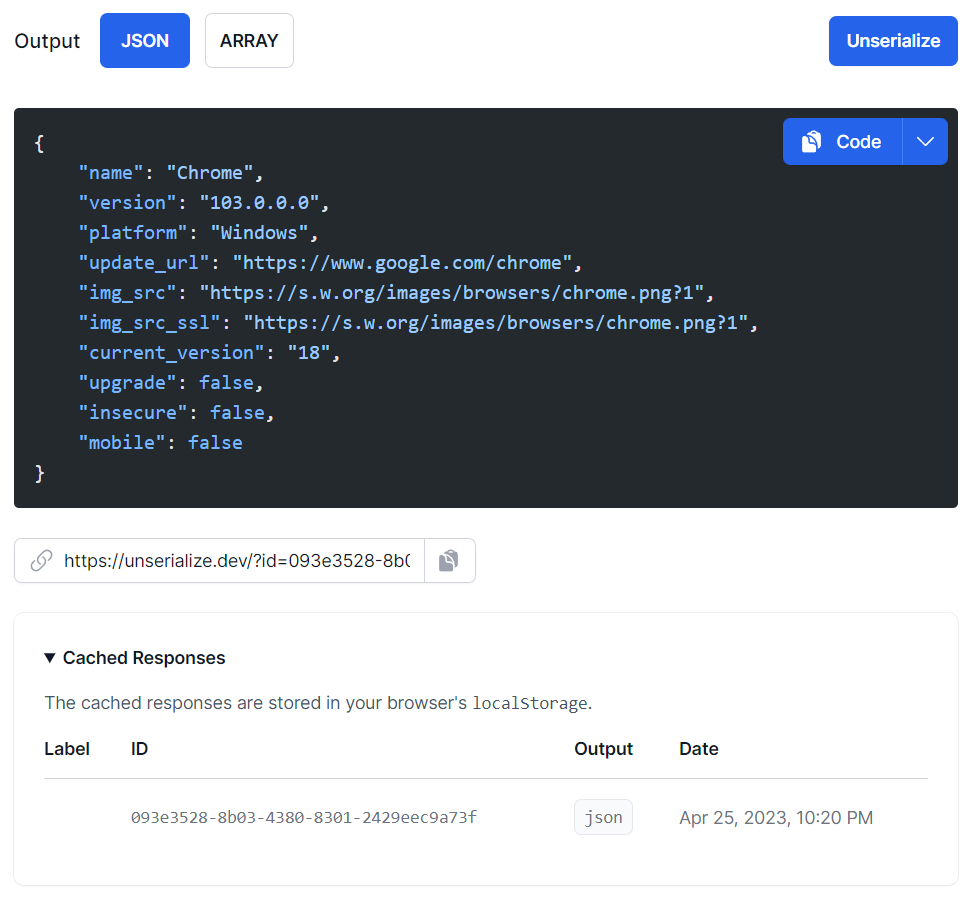Click the json output badge

coord(603,817)
